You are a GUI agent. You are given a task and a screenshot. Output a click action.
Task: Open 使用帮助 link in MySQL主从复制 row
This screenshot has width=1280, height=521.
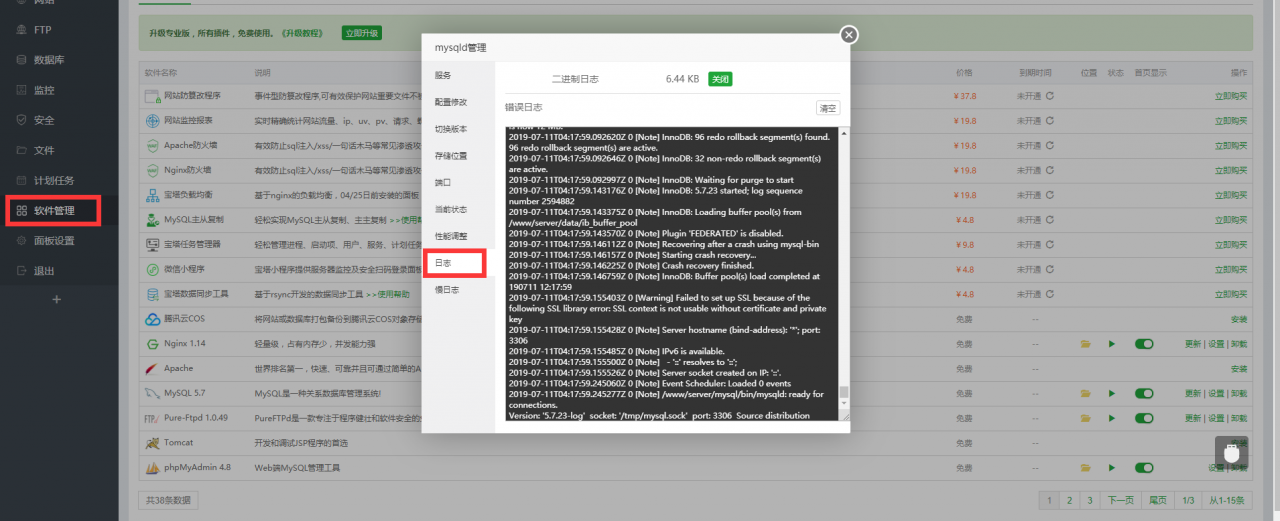click(408, 220)
